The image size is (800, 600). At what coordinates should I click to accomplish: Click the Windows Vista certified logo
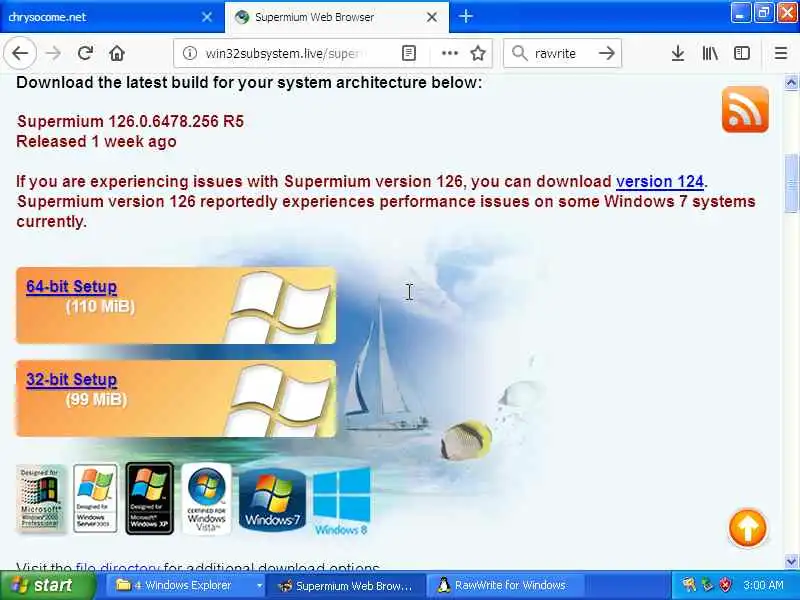click(206, 498)
